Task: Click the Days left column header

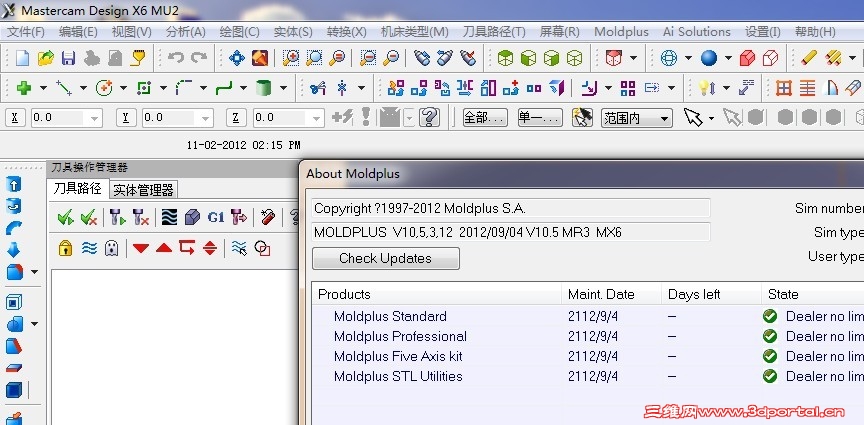Action: (711, 294)
